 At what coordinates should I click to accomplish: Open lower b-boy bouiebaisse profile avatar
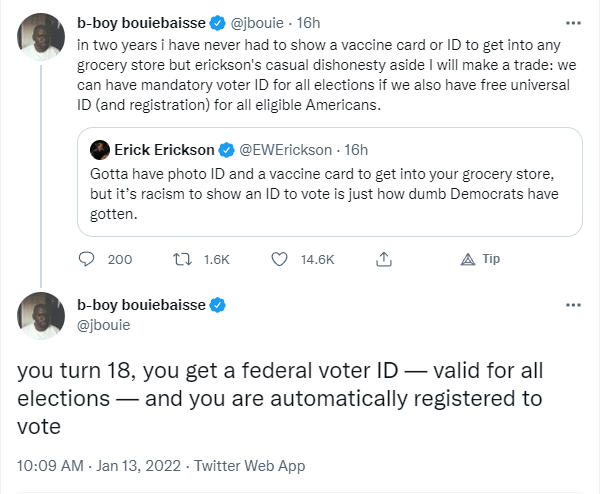coord(41,316)
